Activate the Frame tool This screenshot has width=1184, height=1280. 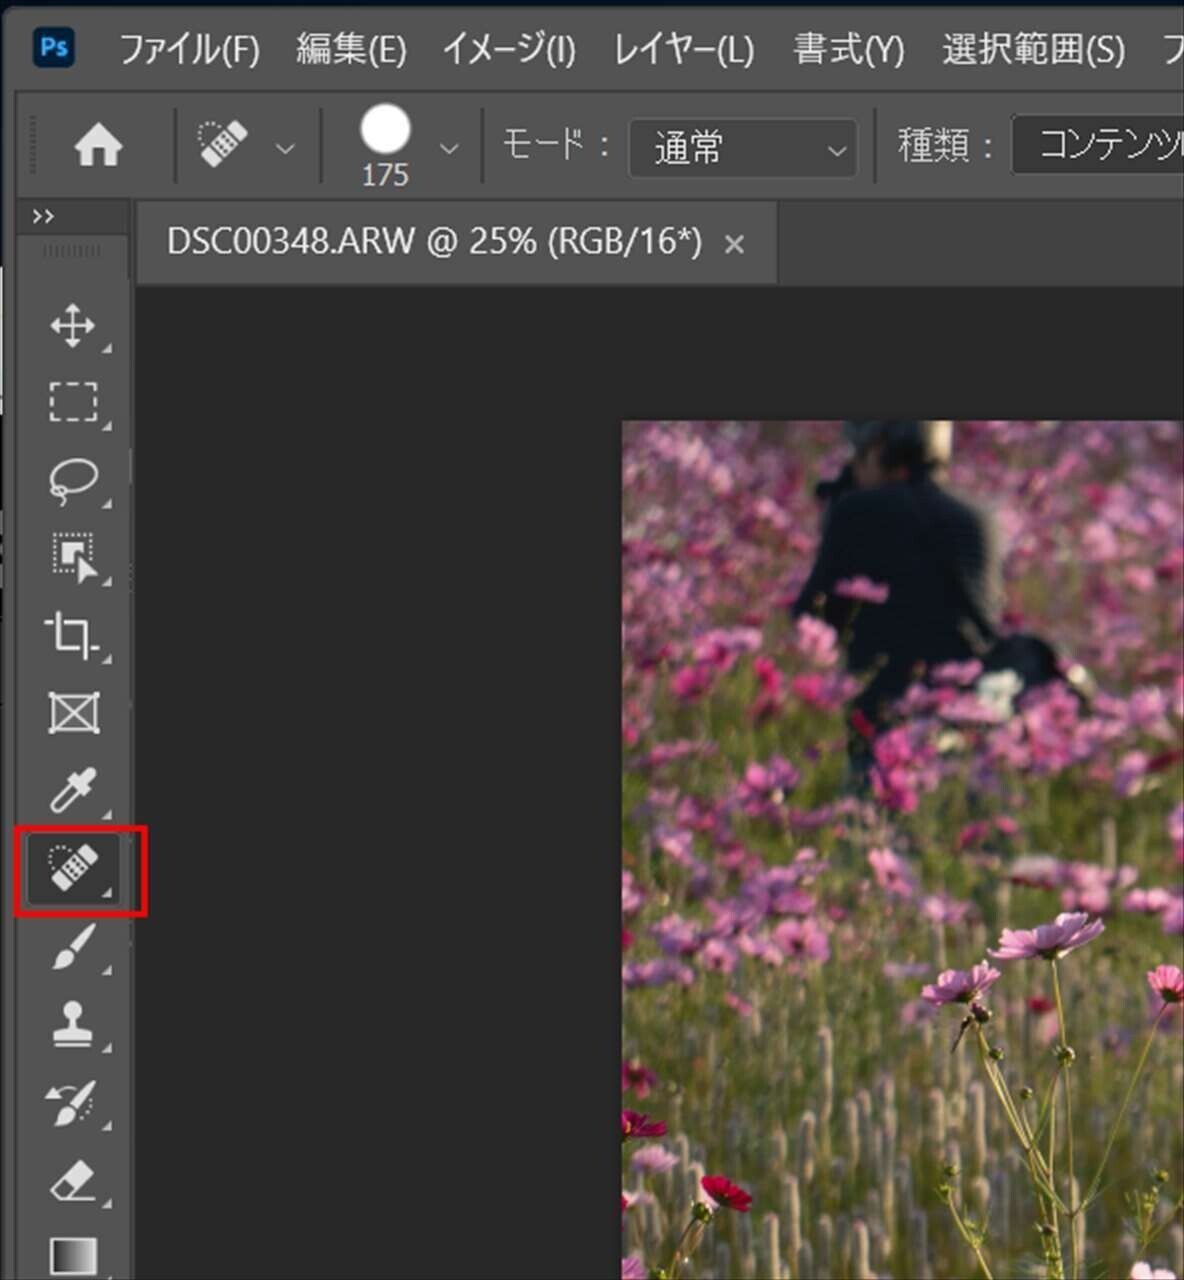click(x=72, y=712)
